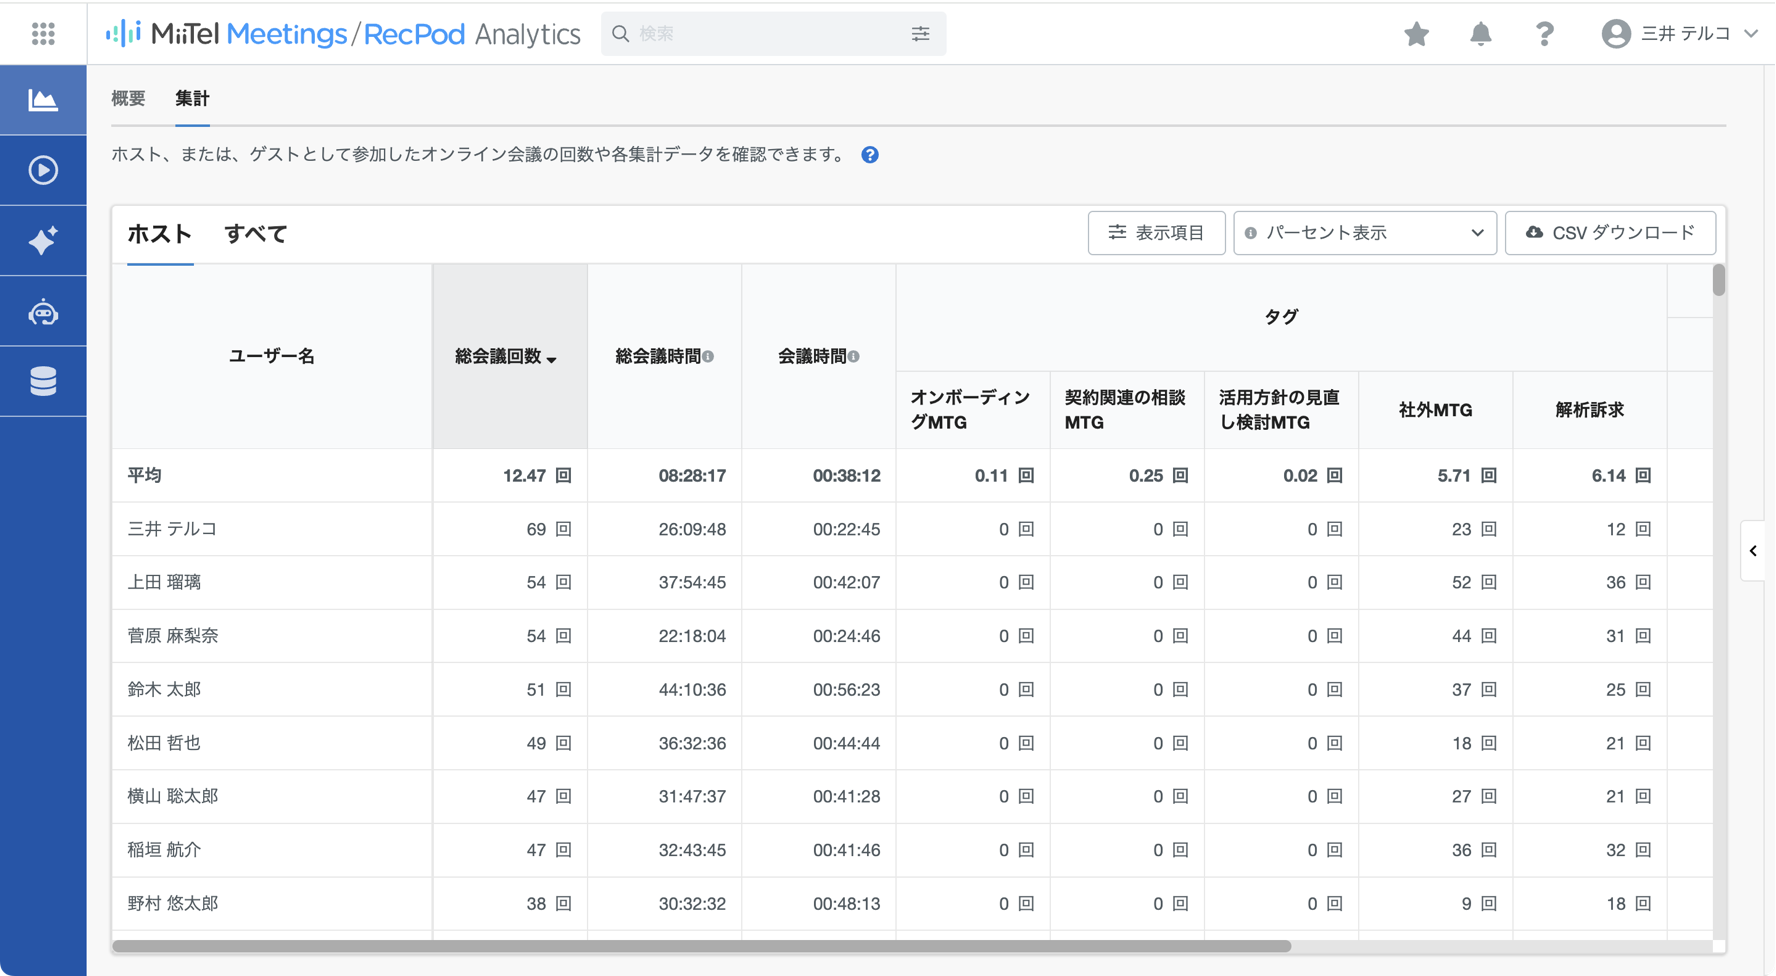1776x976 pixels.
Task: Click the 総会議時間 column header
Action: pos(664,357)
